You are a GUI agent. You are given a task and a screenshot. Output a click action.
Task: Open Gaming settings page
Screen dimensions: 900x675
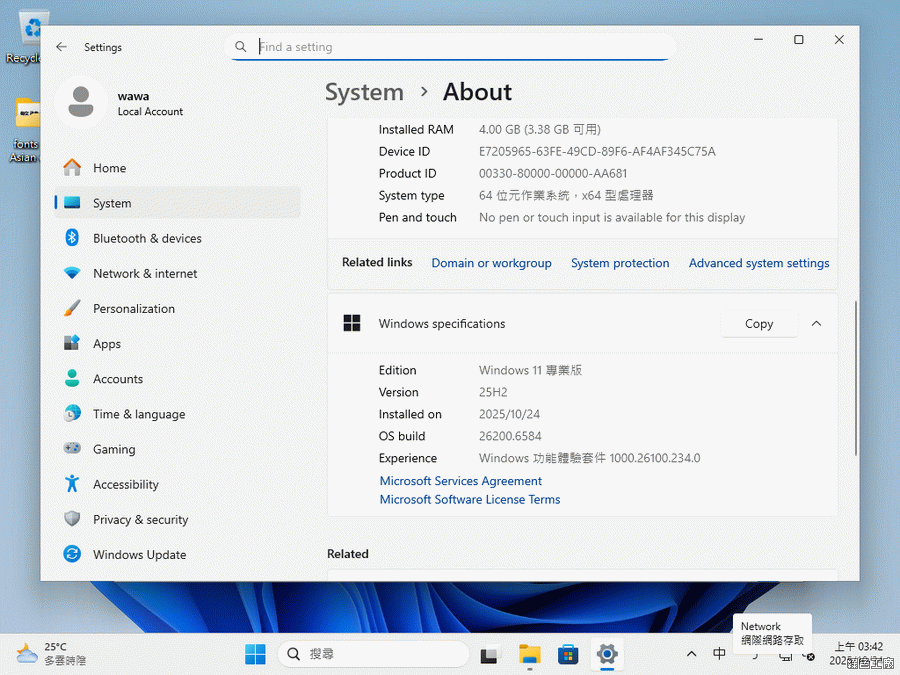click(114, 449)
